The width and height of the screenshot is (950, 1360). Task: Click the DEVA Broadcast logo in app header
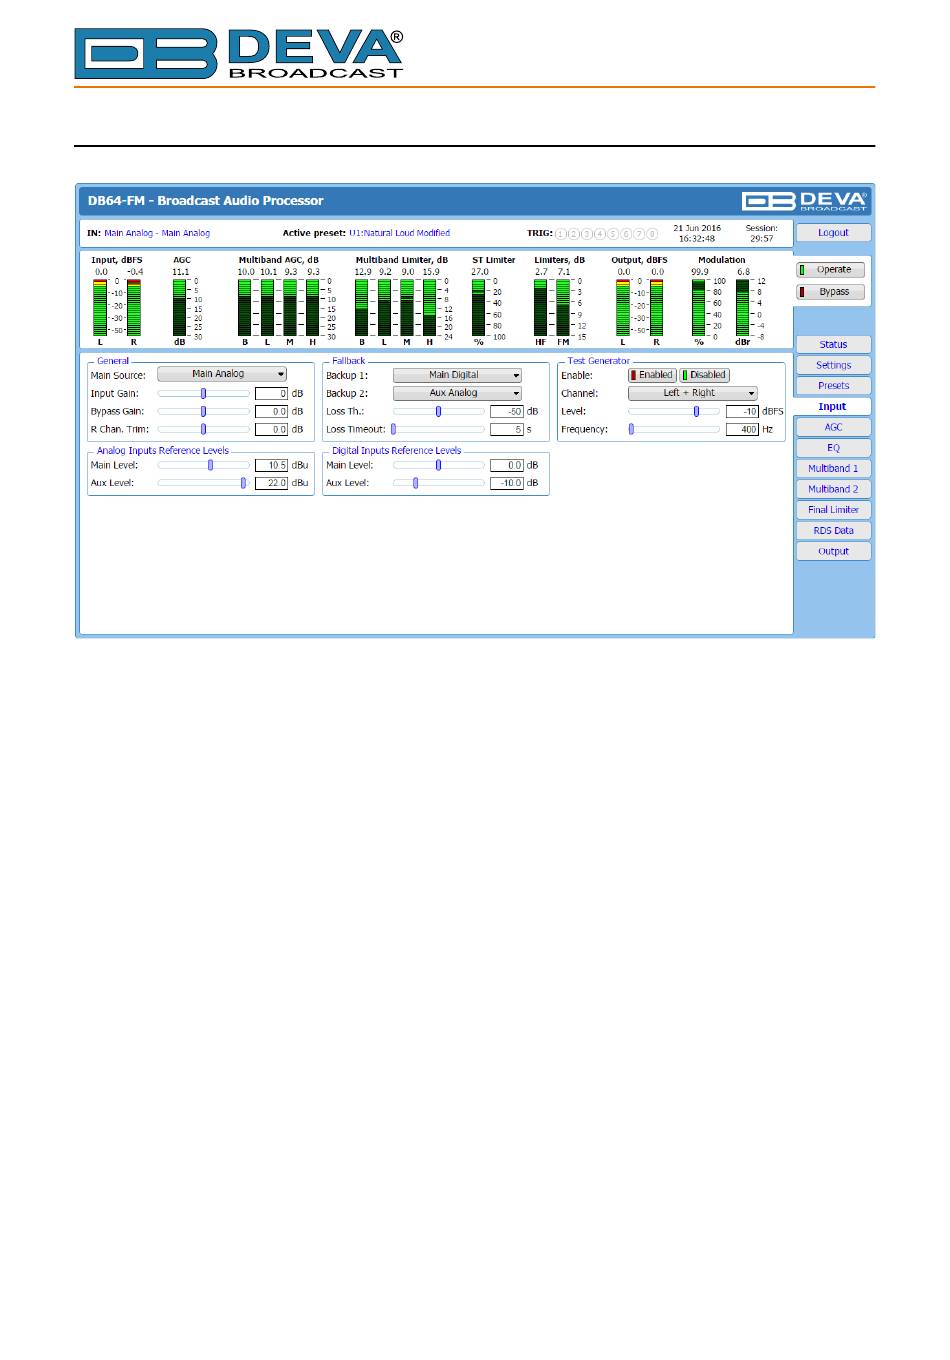805,201
